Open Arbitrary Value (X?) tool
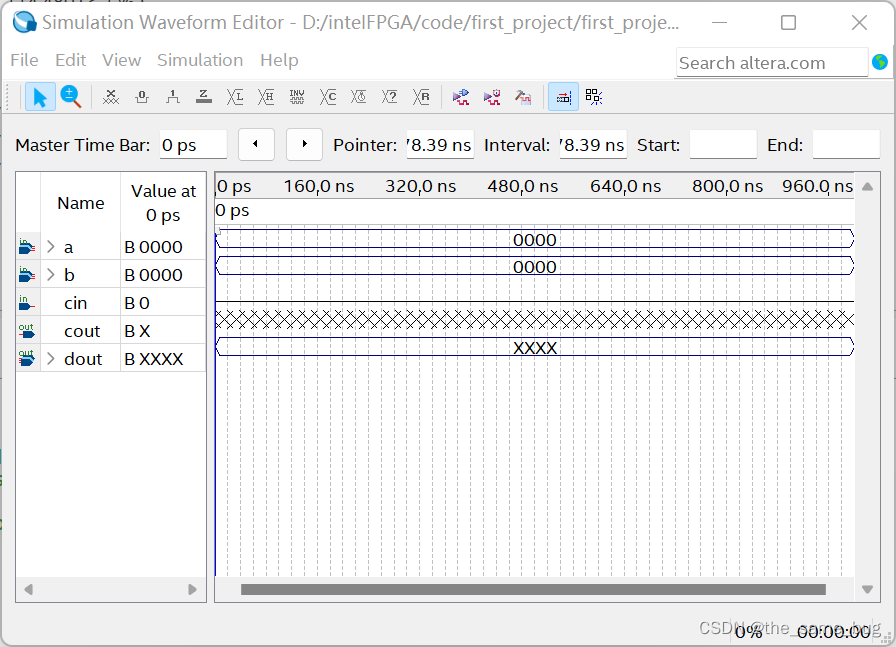The width and height of the screenshot is (896, 647). pyautogui.click(x=390, y=97)
